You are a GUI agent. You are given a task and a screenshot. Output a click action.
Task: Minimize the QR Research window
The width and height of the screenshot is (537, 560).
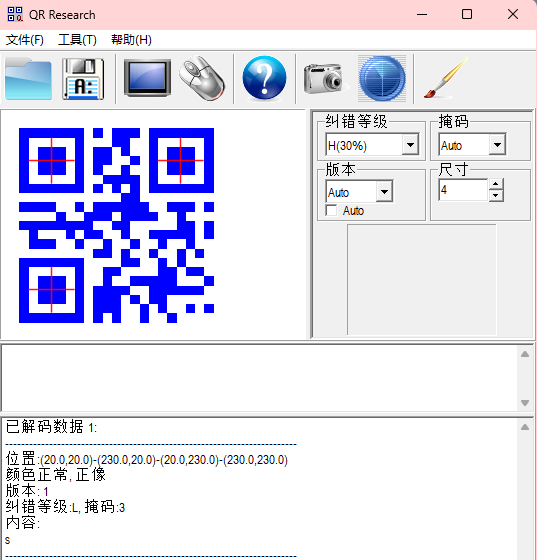[x=422, y=14]
